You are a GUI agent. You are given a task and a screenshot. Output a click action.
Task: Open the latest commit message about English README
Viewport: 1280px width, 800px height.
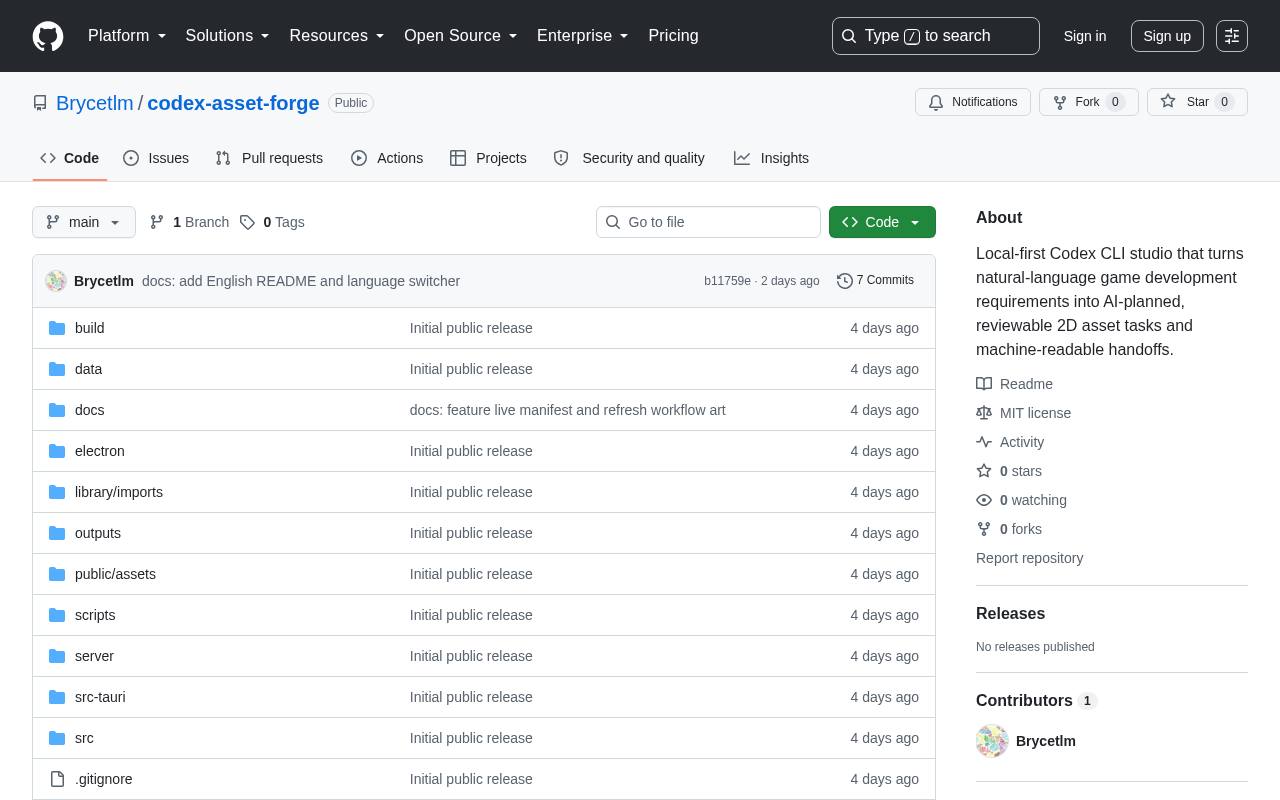pos(301,281)
